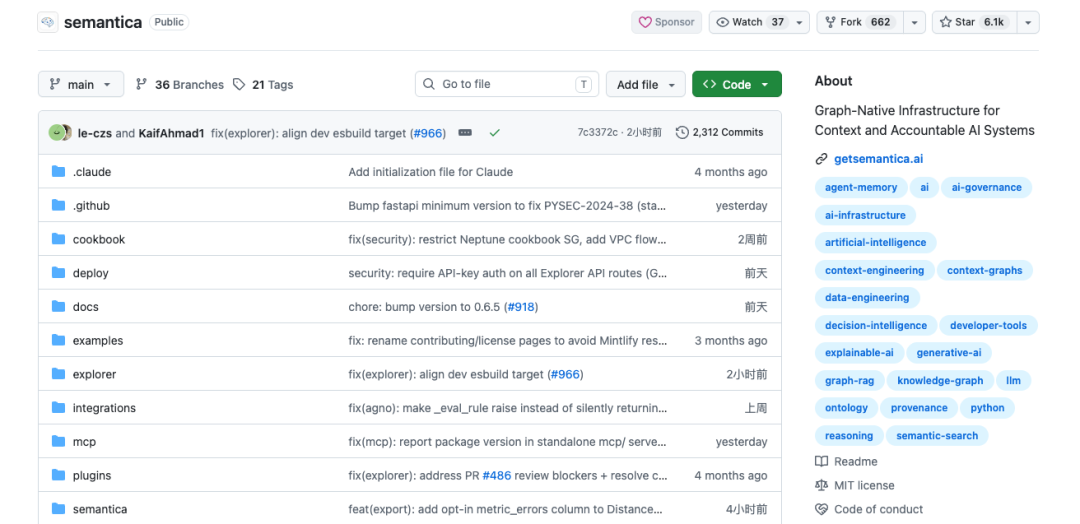This screenshot has height=524, width=1080.
Task: Click the Watch button with eye icon
Action: tap(749, 22)
